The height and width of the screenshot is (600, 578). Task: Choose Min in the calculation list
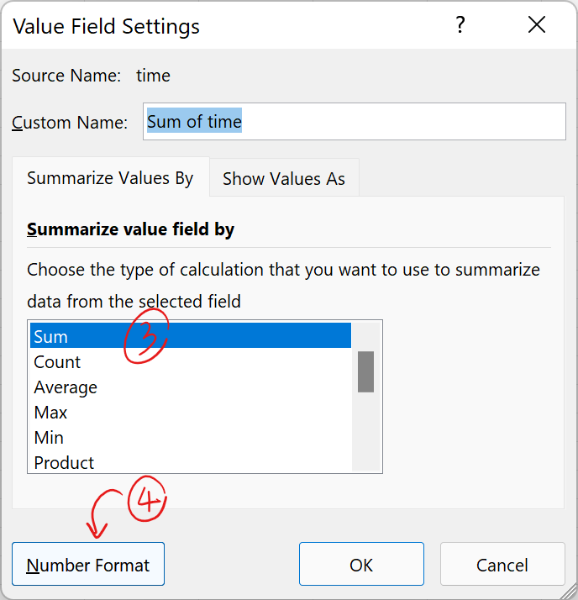click(190, 437)
